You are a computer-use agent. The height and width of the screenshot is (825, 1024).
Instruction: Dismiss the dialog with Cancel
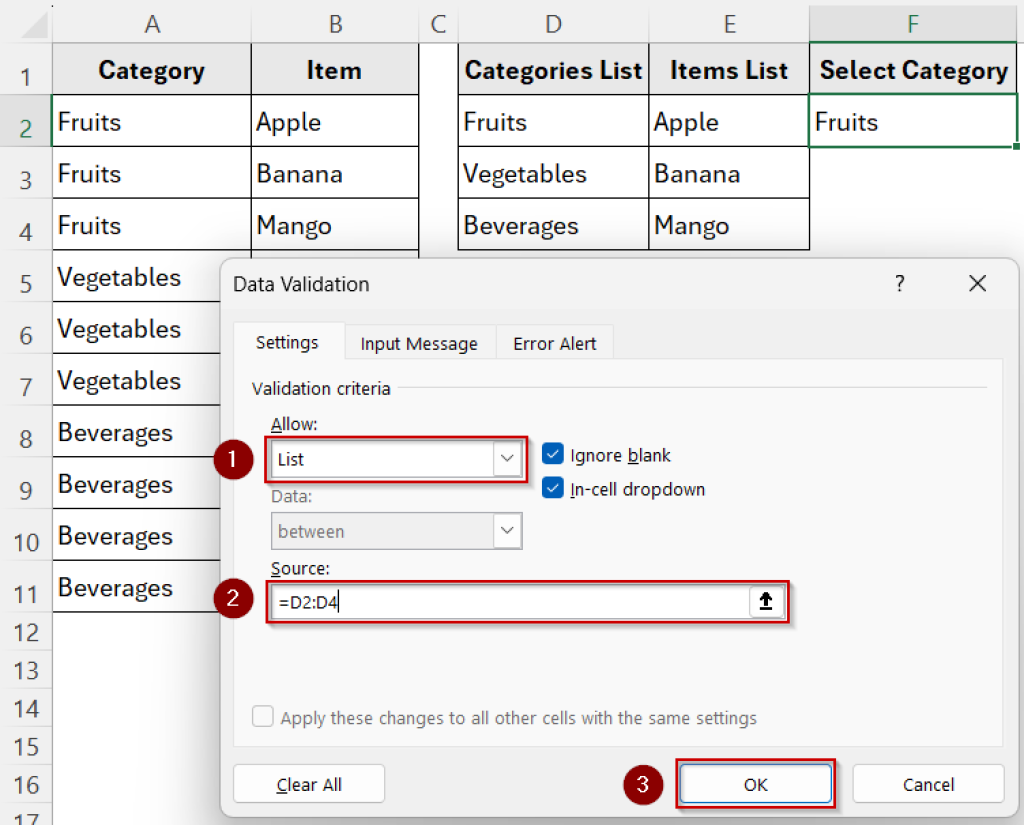927,785
